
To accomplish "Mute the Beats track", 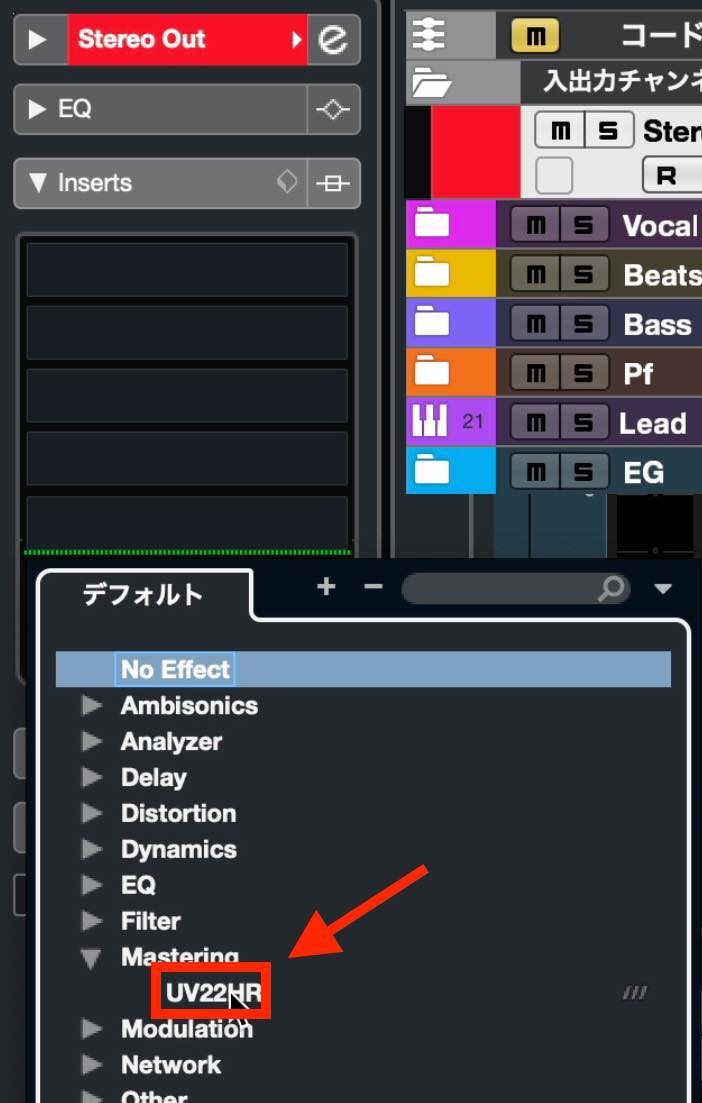I will pyautogui.click(x=535, y=274).
